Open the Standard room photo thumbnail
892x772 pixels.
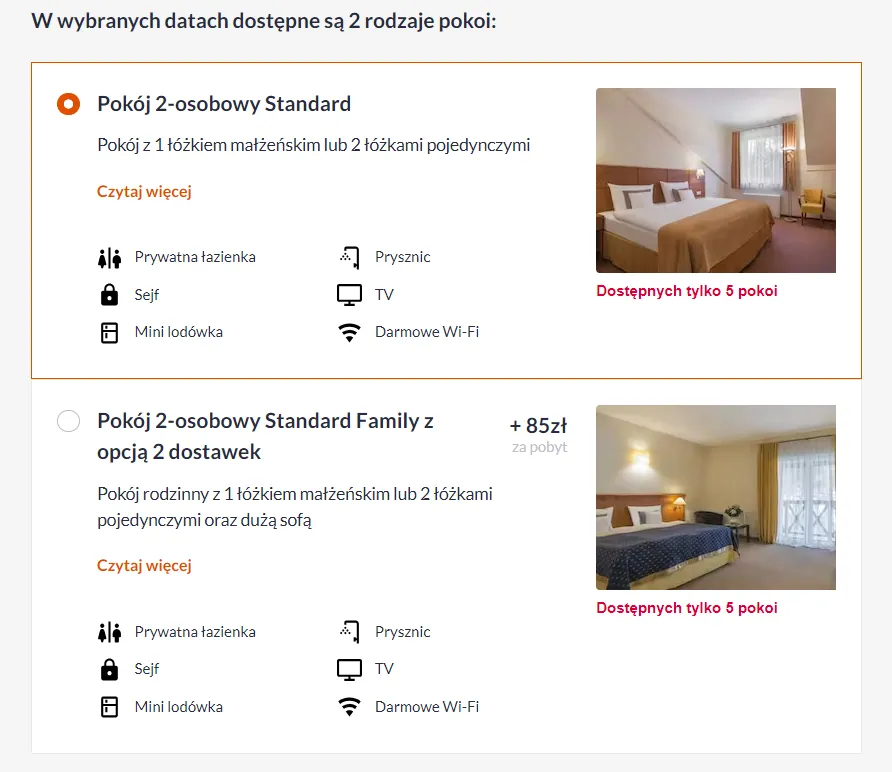coord(715,180)
